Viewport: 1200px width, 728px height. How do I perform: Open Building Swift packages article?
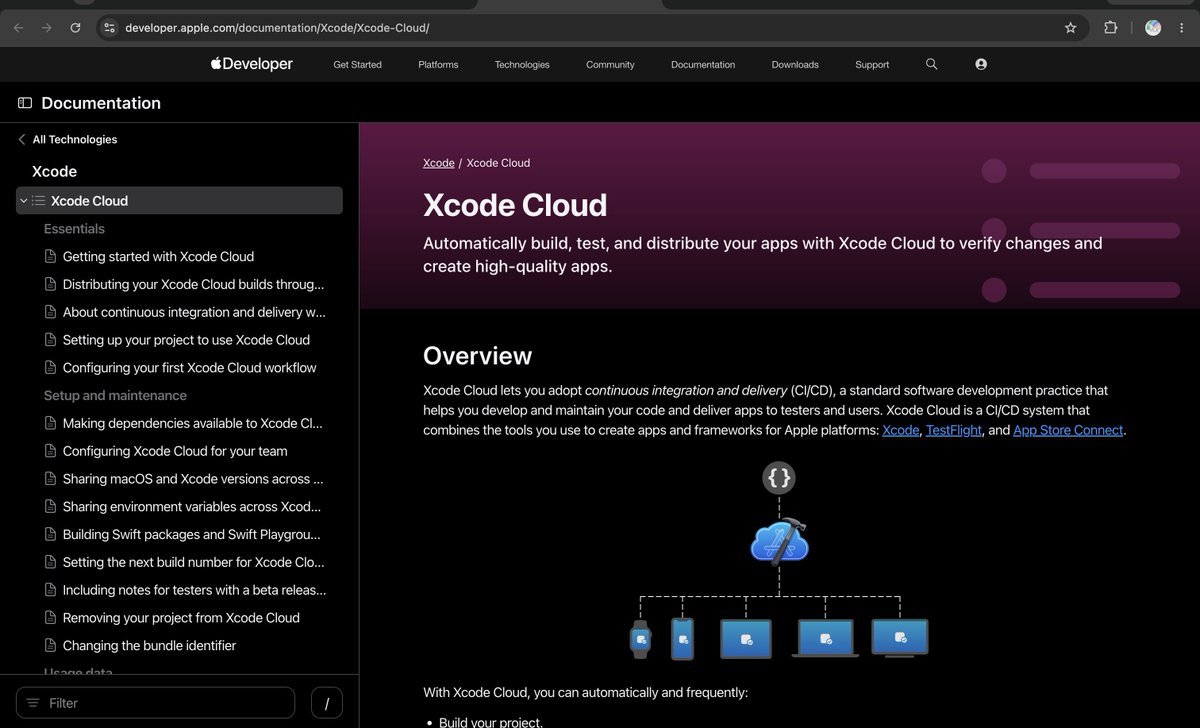(x=192, y=535)
